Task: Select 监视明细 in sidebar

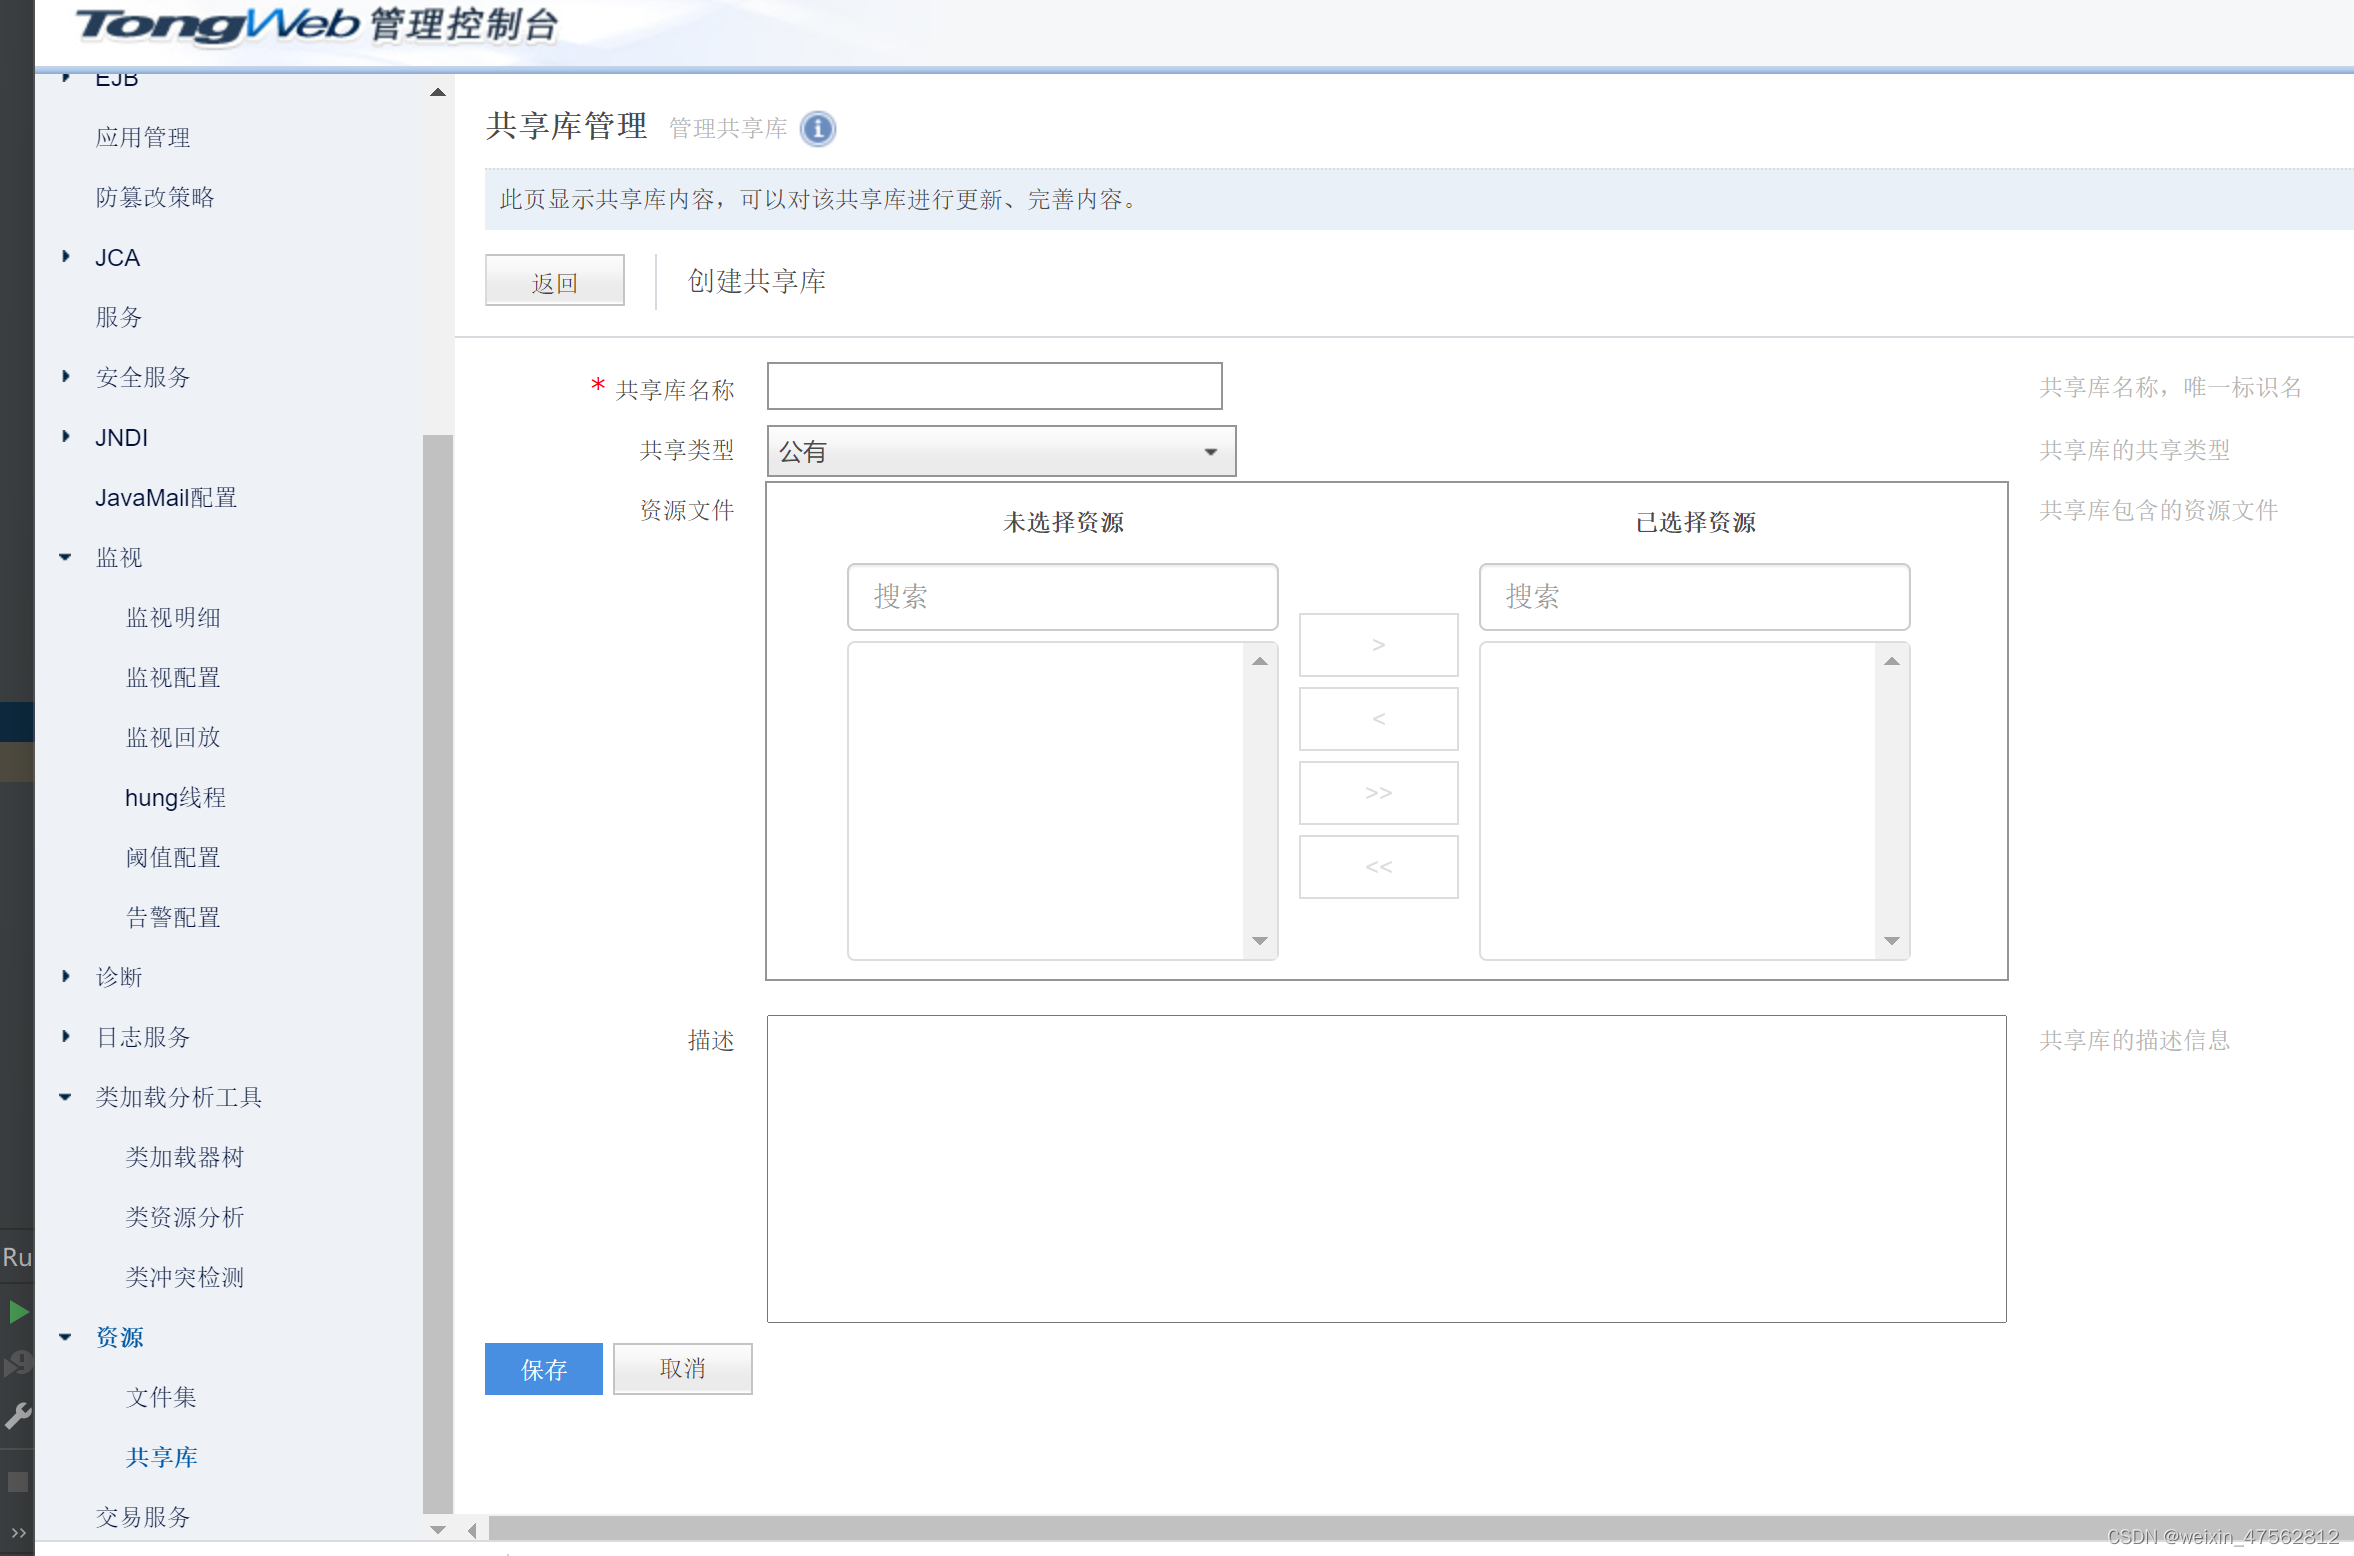Action: coord(172,617)
